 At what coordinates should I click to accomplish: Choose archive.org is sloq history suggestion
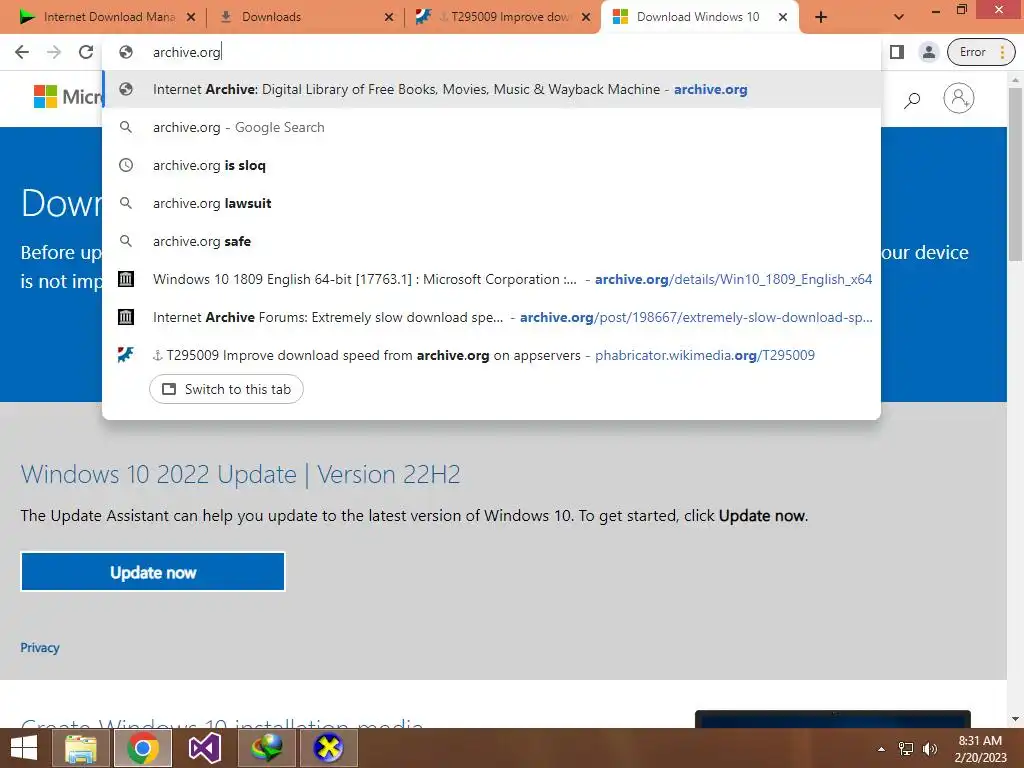[x=491, y=165]
